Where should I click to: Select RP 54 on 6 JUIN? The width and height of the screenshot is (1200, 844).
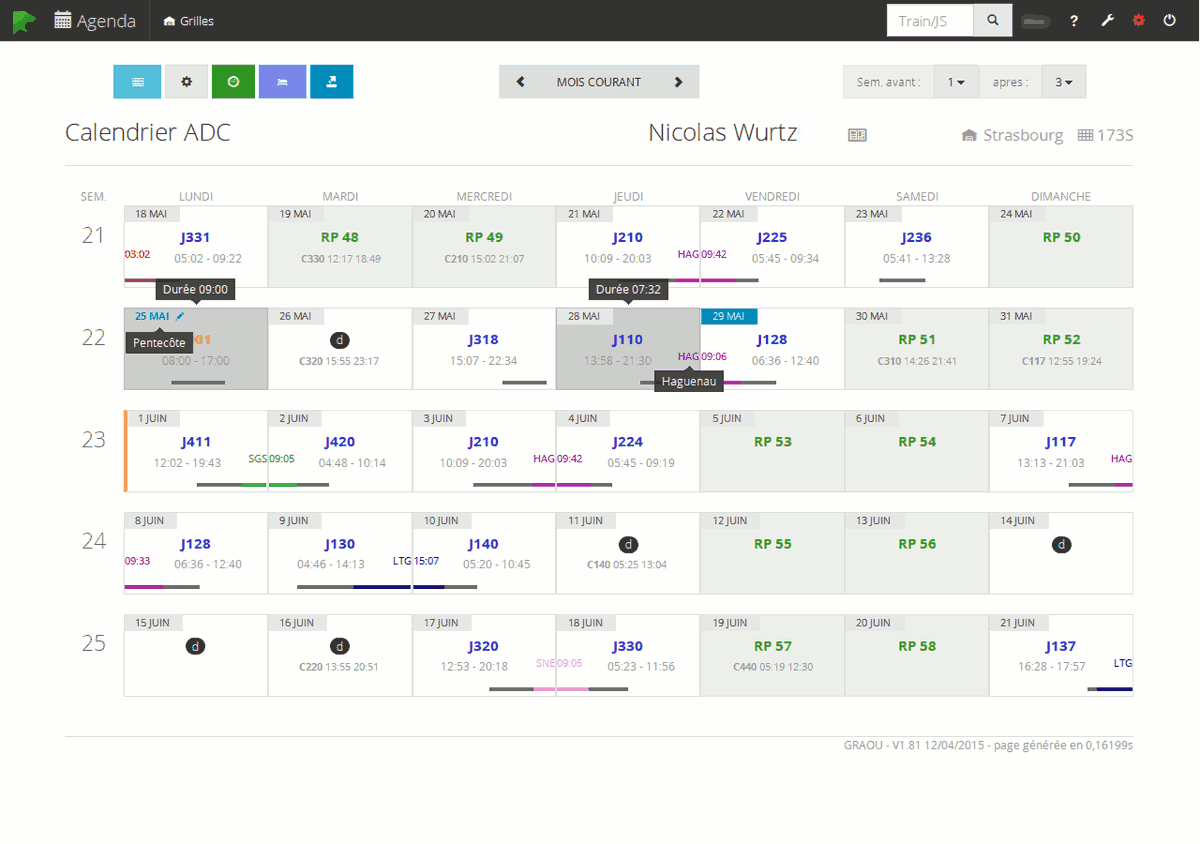(x=917, y=442)
